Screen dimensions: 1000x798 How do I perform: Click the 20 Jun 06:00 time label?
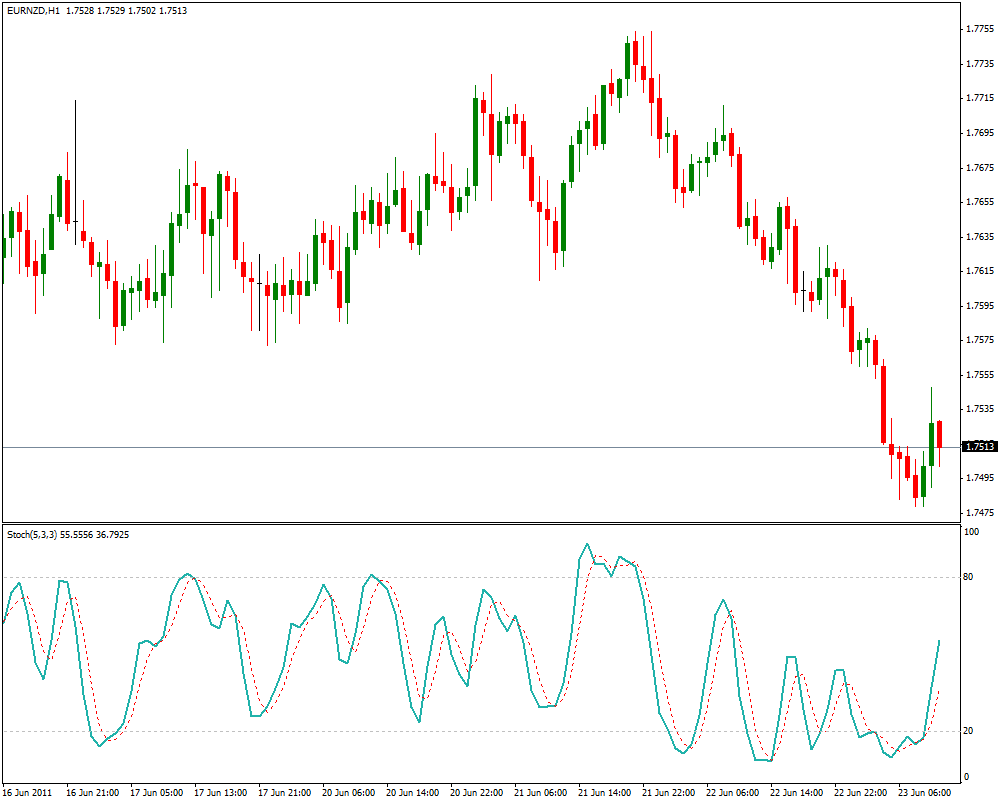(x=349, y=792)
